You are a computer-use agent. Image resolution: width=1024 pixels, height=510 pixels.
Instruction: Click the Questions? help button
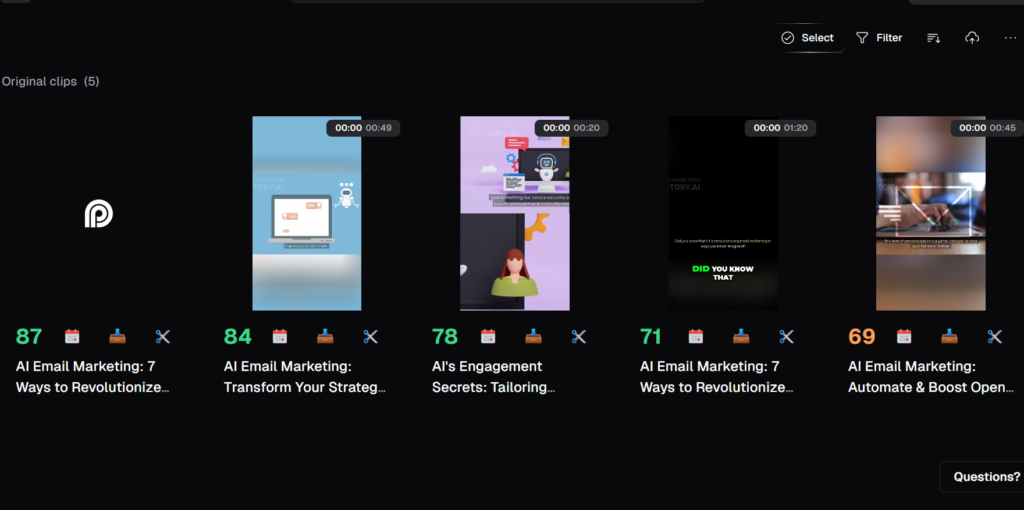(985, 477)
